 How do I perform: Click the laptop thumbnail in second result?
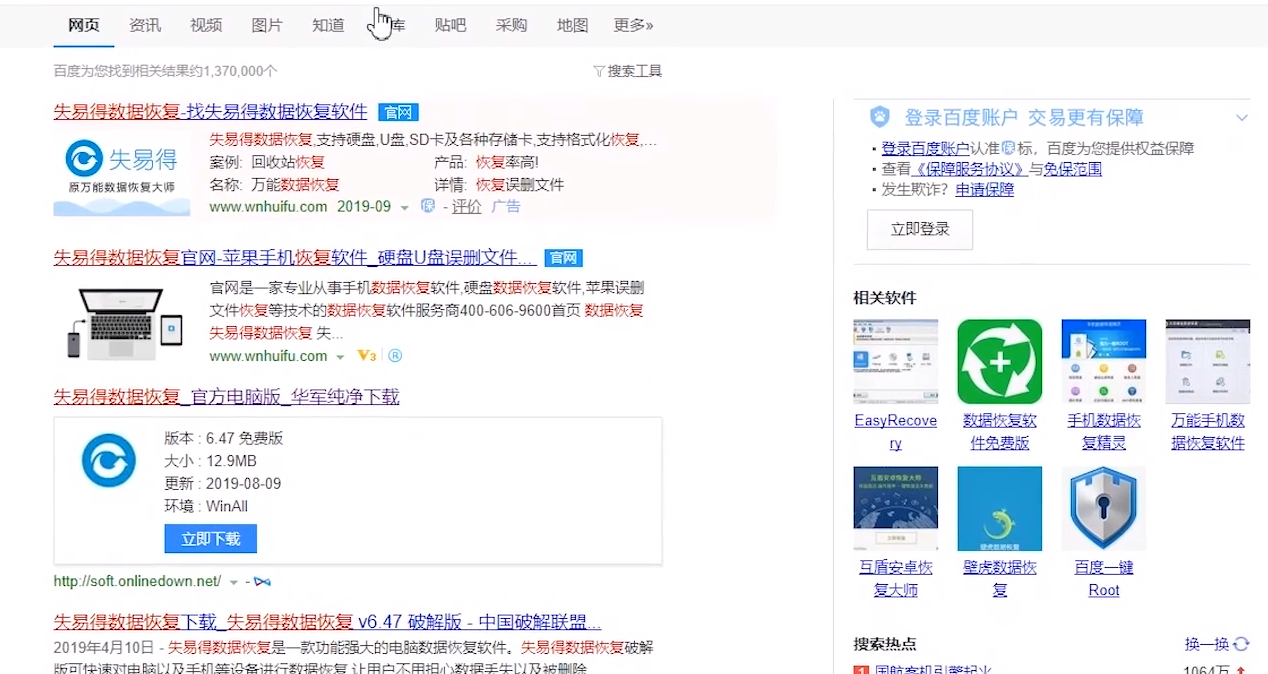[122, 322]
